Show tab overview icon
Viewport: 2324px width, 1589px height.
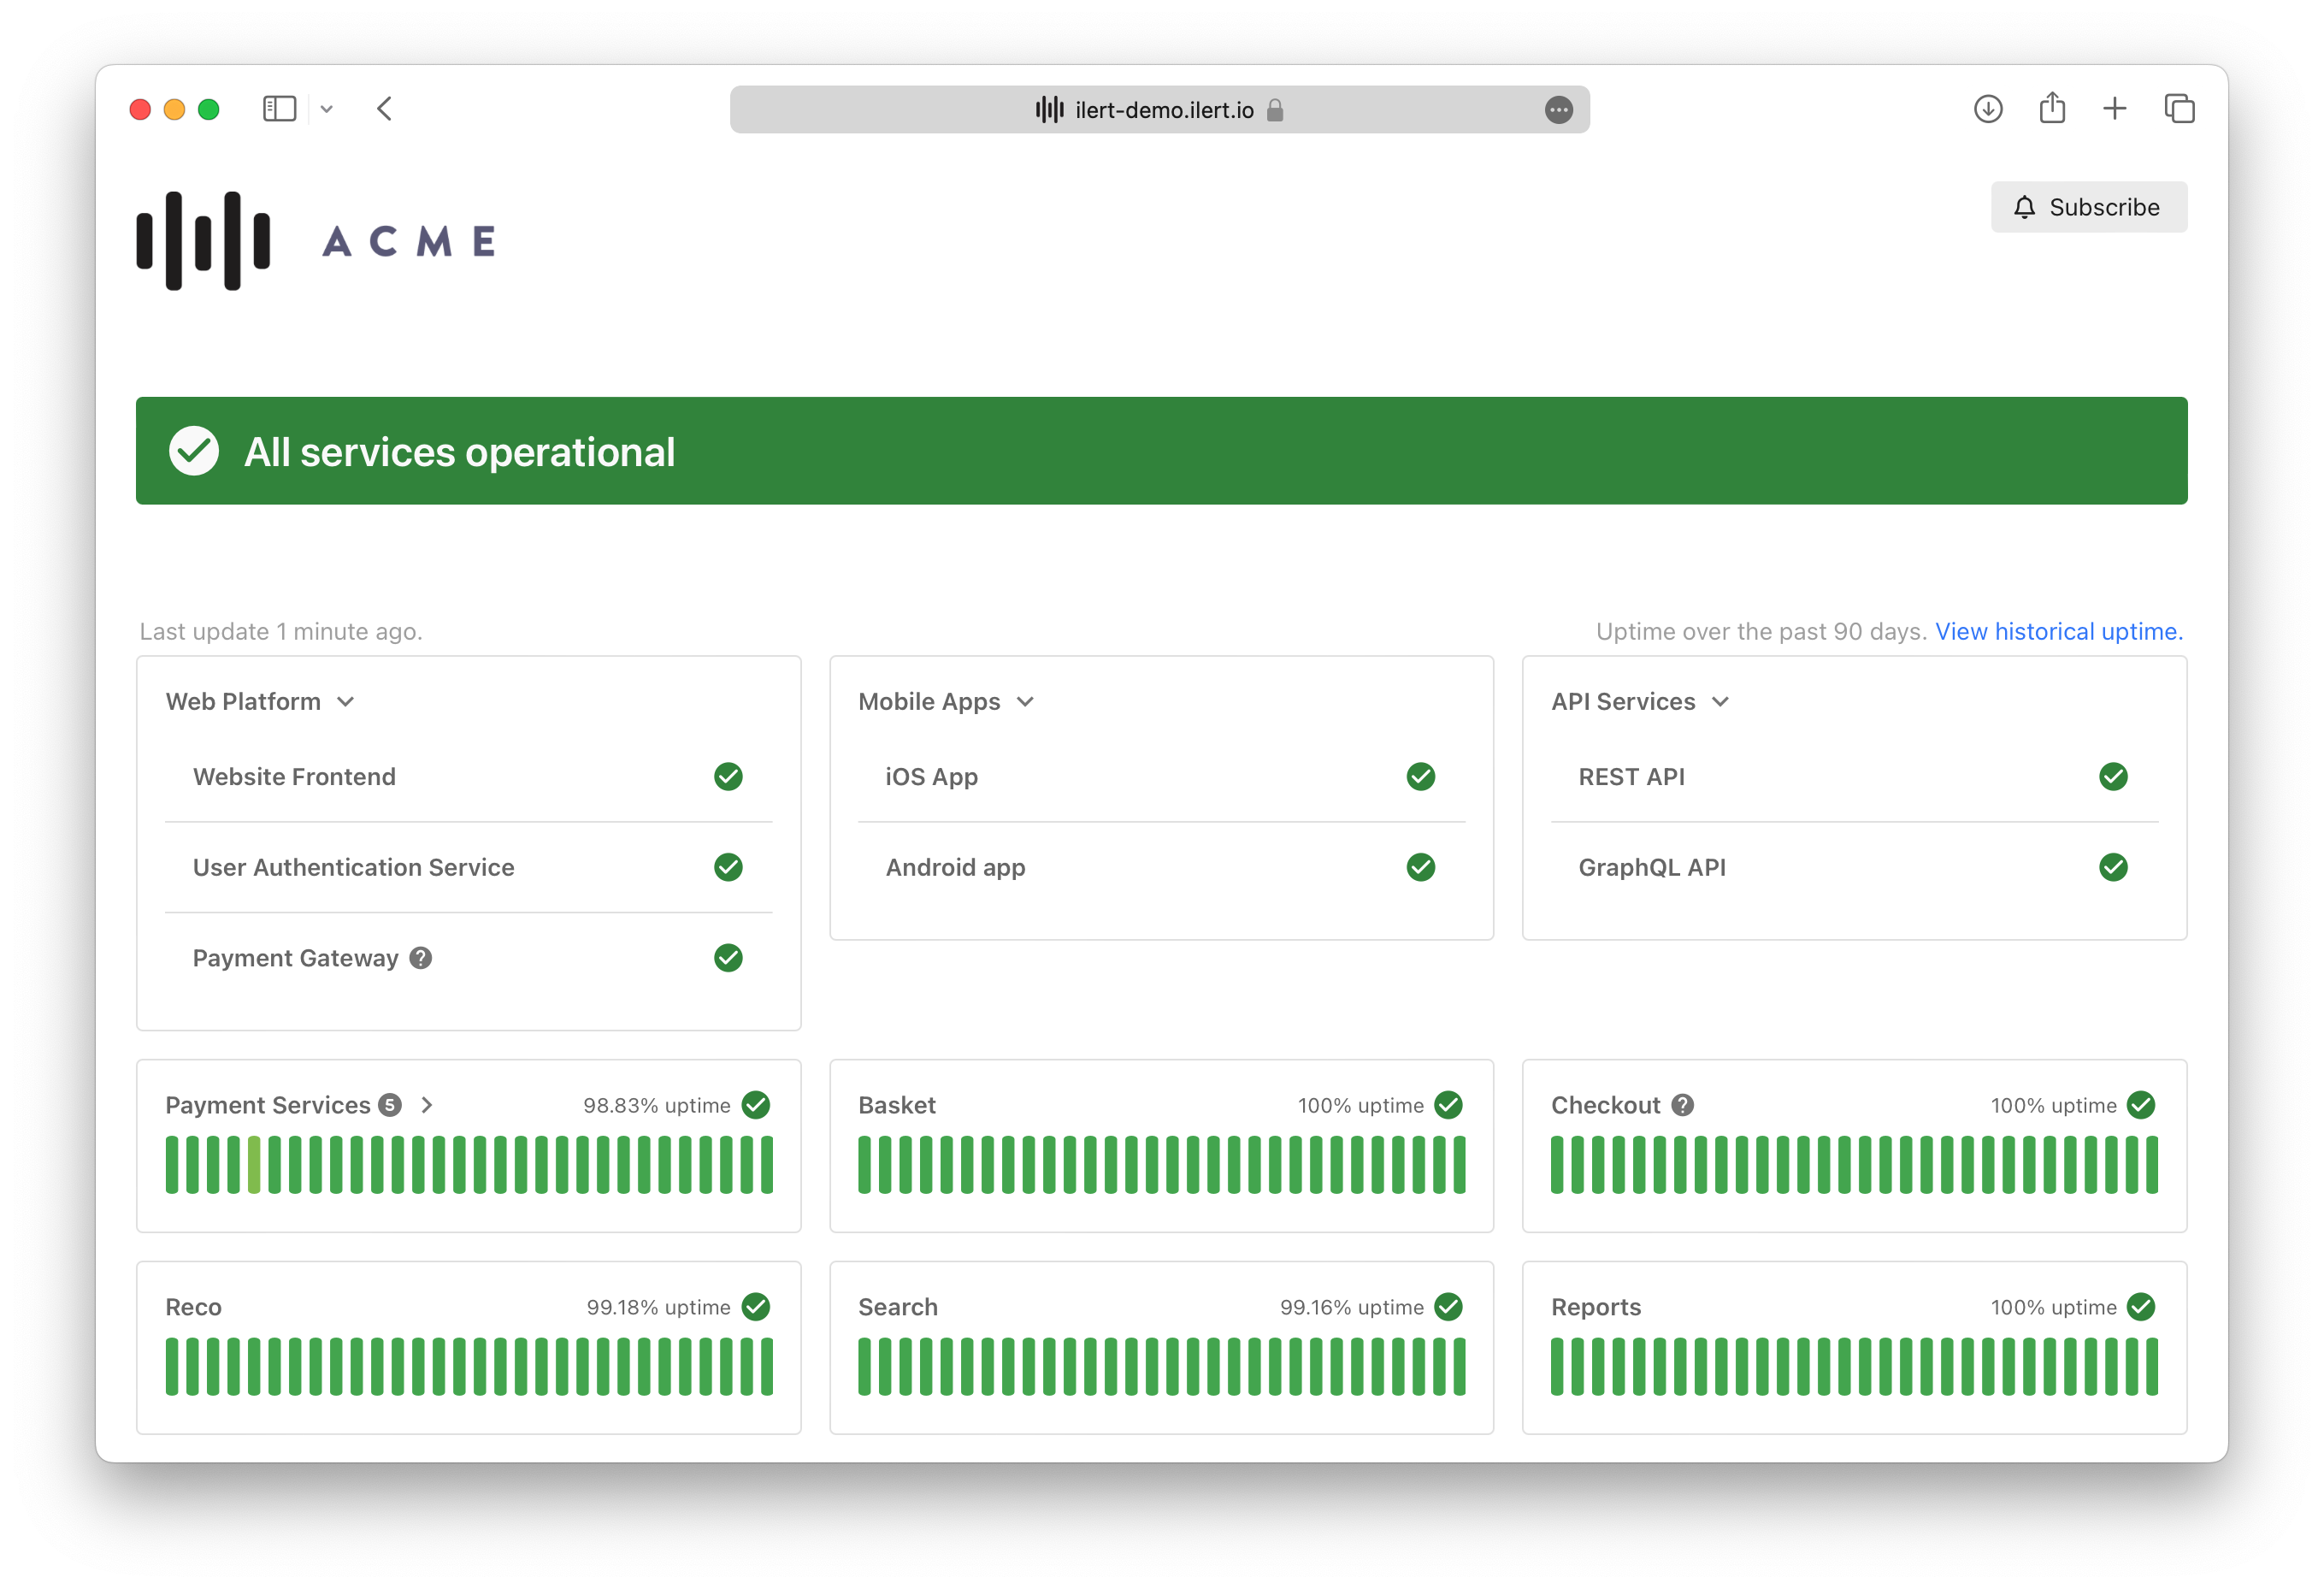point(2179,108)
